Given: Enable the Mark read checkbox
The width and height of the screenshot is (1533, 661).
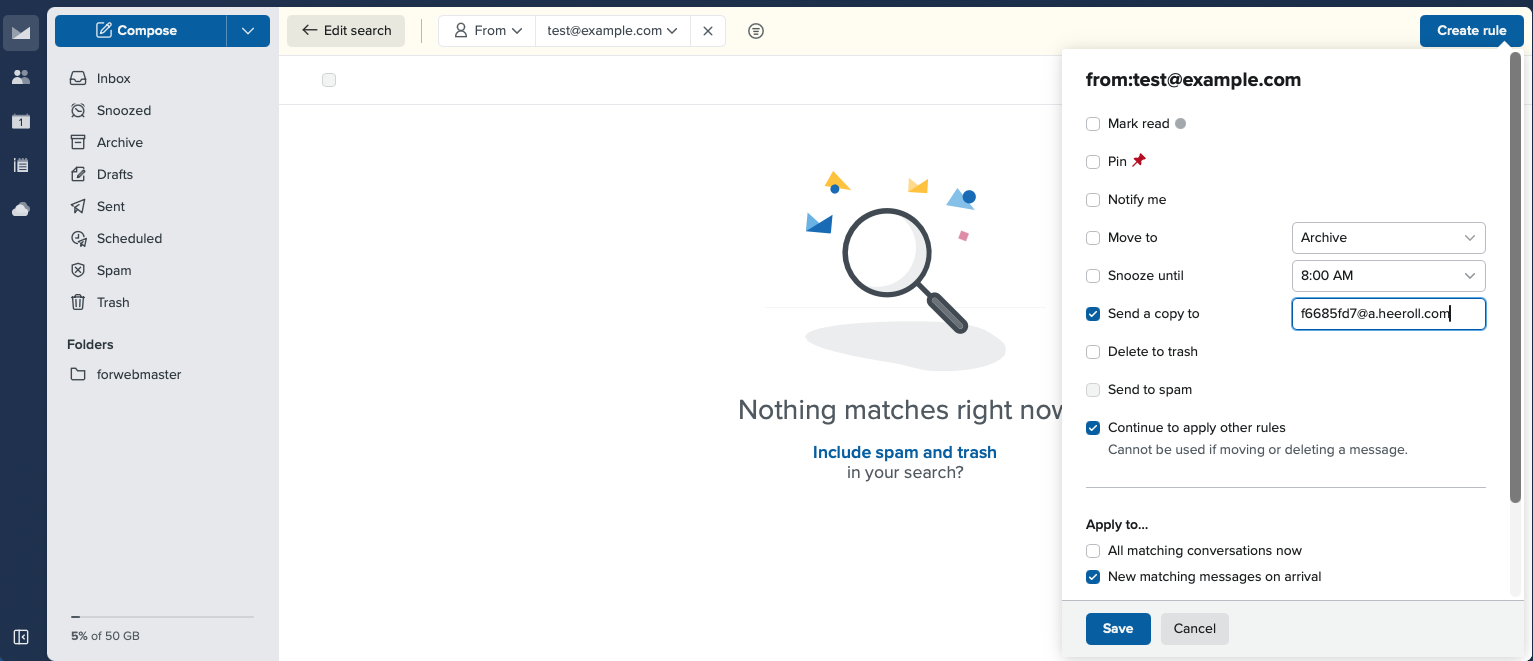Looking at the screenshot, I should 1093,123.
